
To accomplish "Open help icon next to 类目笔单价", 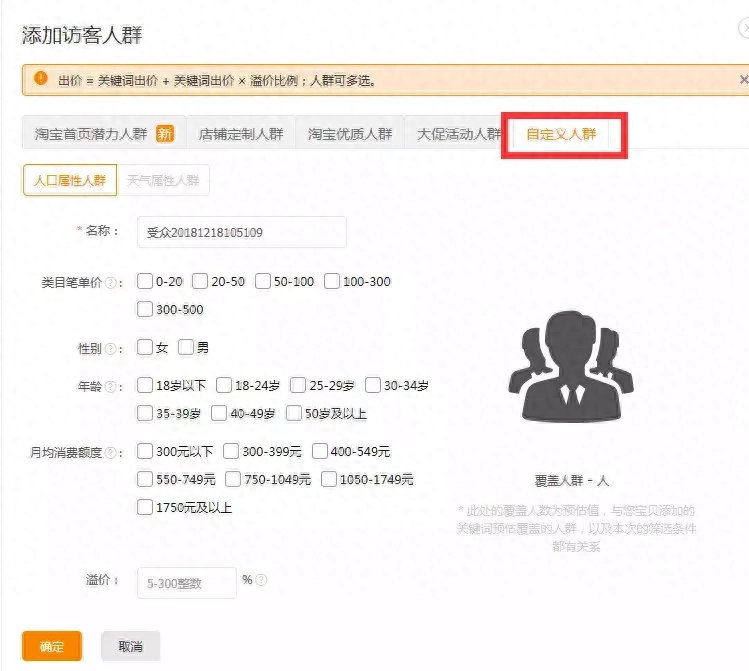I will 111,283.
